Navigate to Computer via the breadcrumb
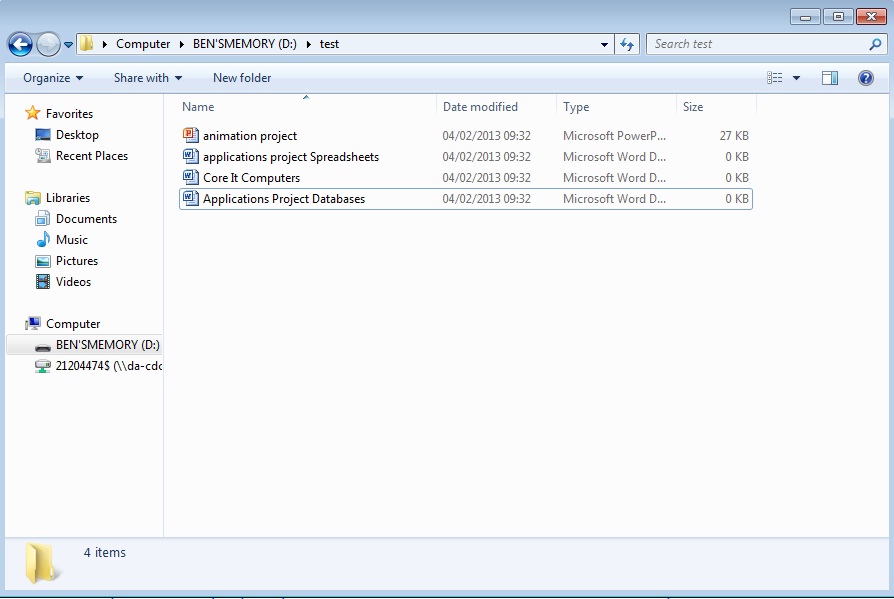Screen dimensions: 894x599 143,44
